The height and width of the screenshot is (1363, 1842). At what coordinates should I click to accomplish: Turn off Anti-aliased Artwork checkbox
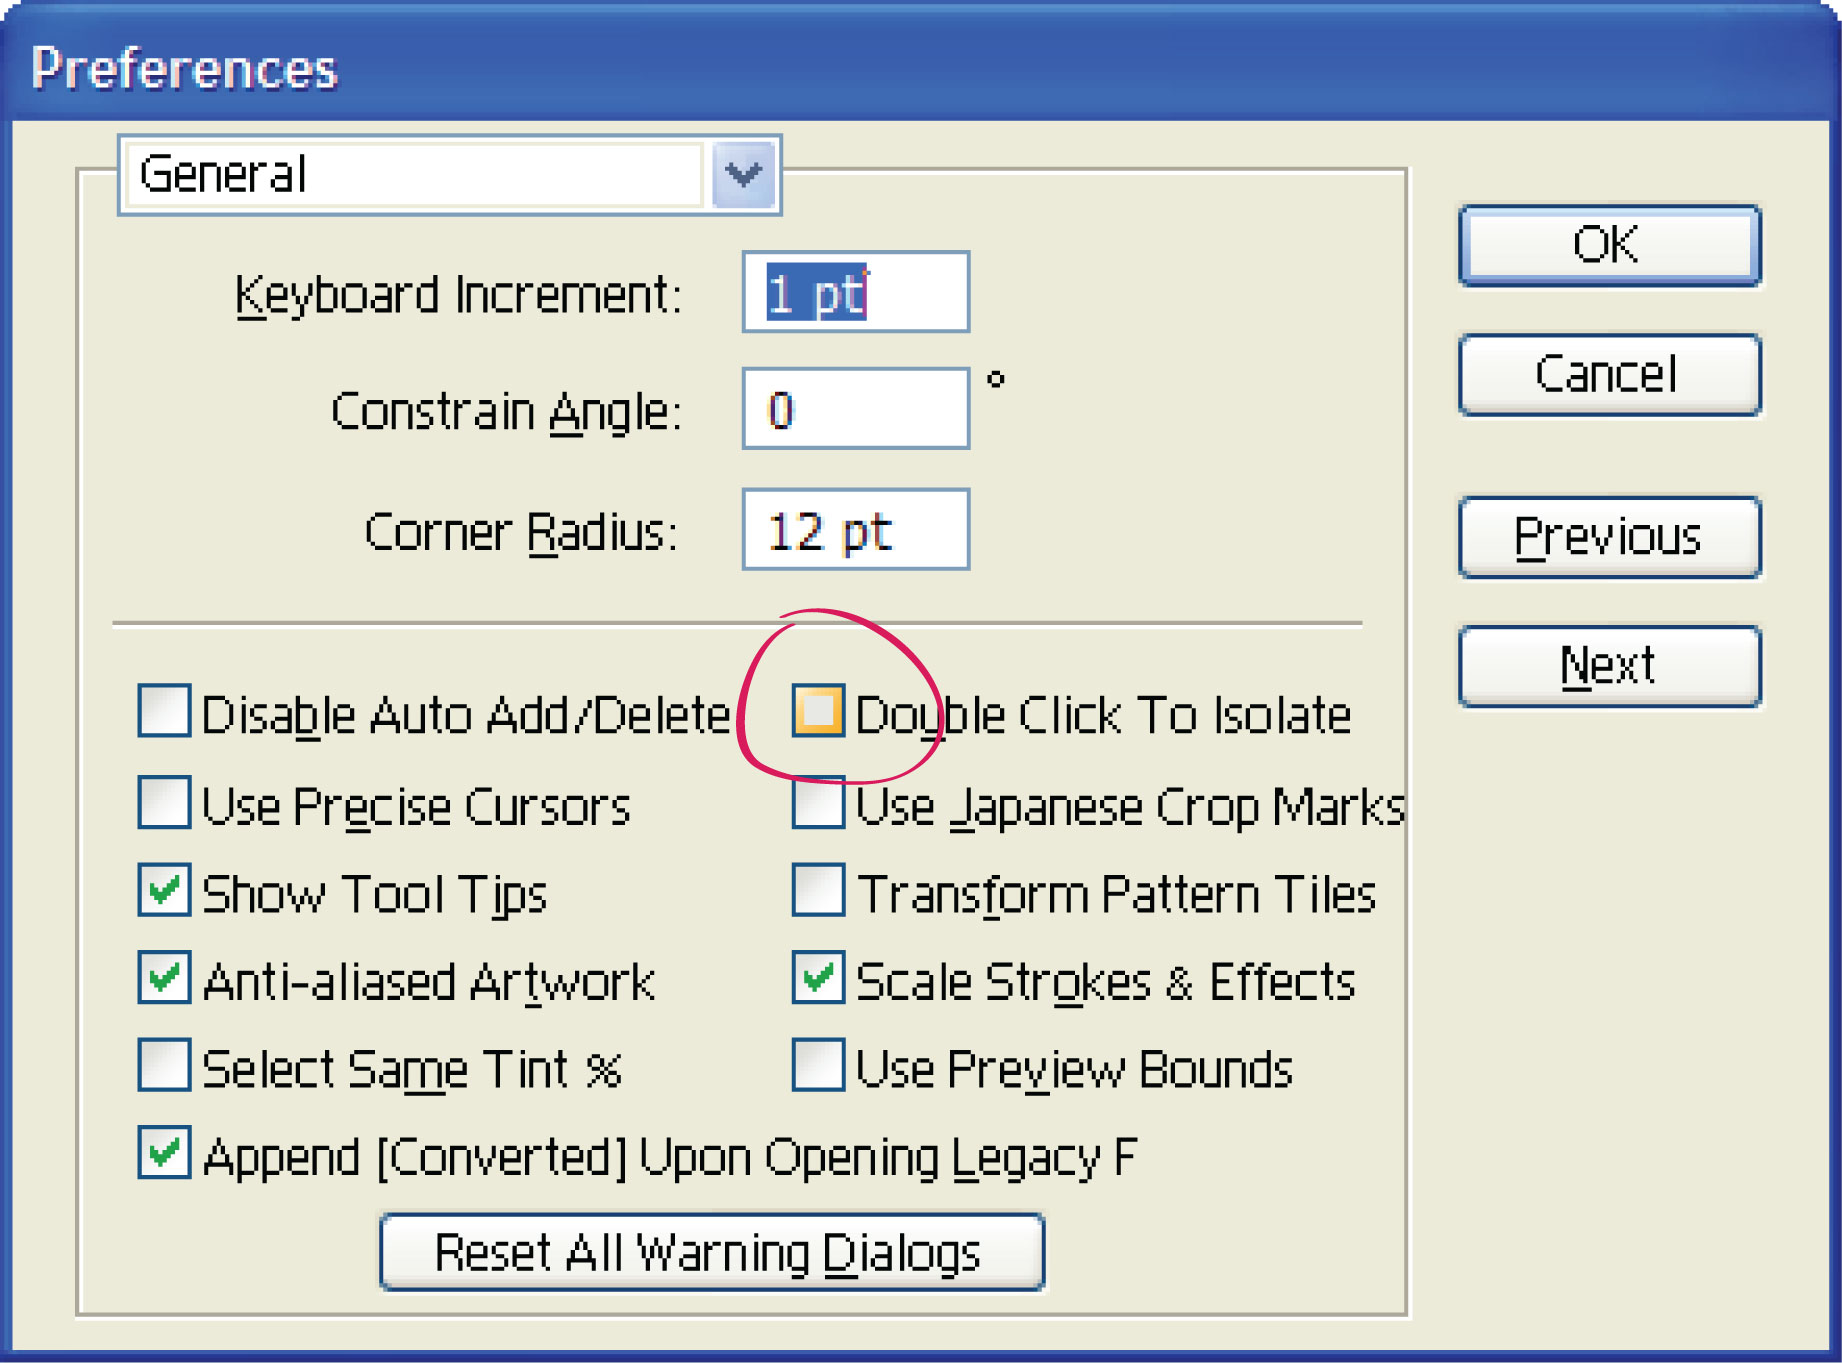164,978
